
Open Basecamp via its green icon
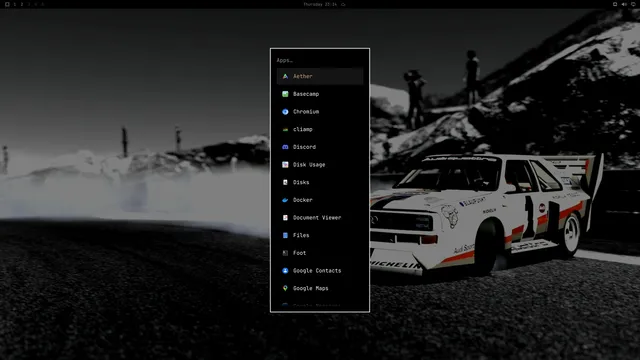(x=285, y=94)
